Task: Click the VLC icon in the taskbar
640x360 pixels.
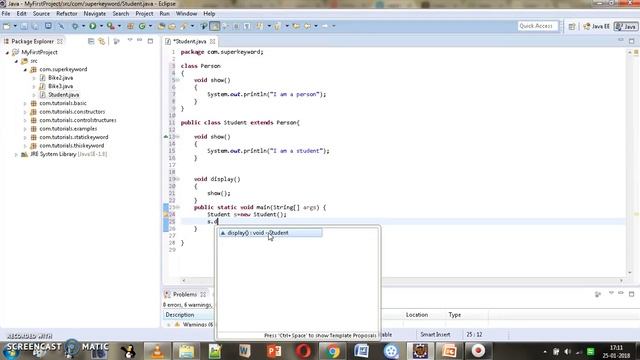Action: [x=157, y=351]
